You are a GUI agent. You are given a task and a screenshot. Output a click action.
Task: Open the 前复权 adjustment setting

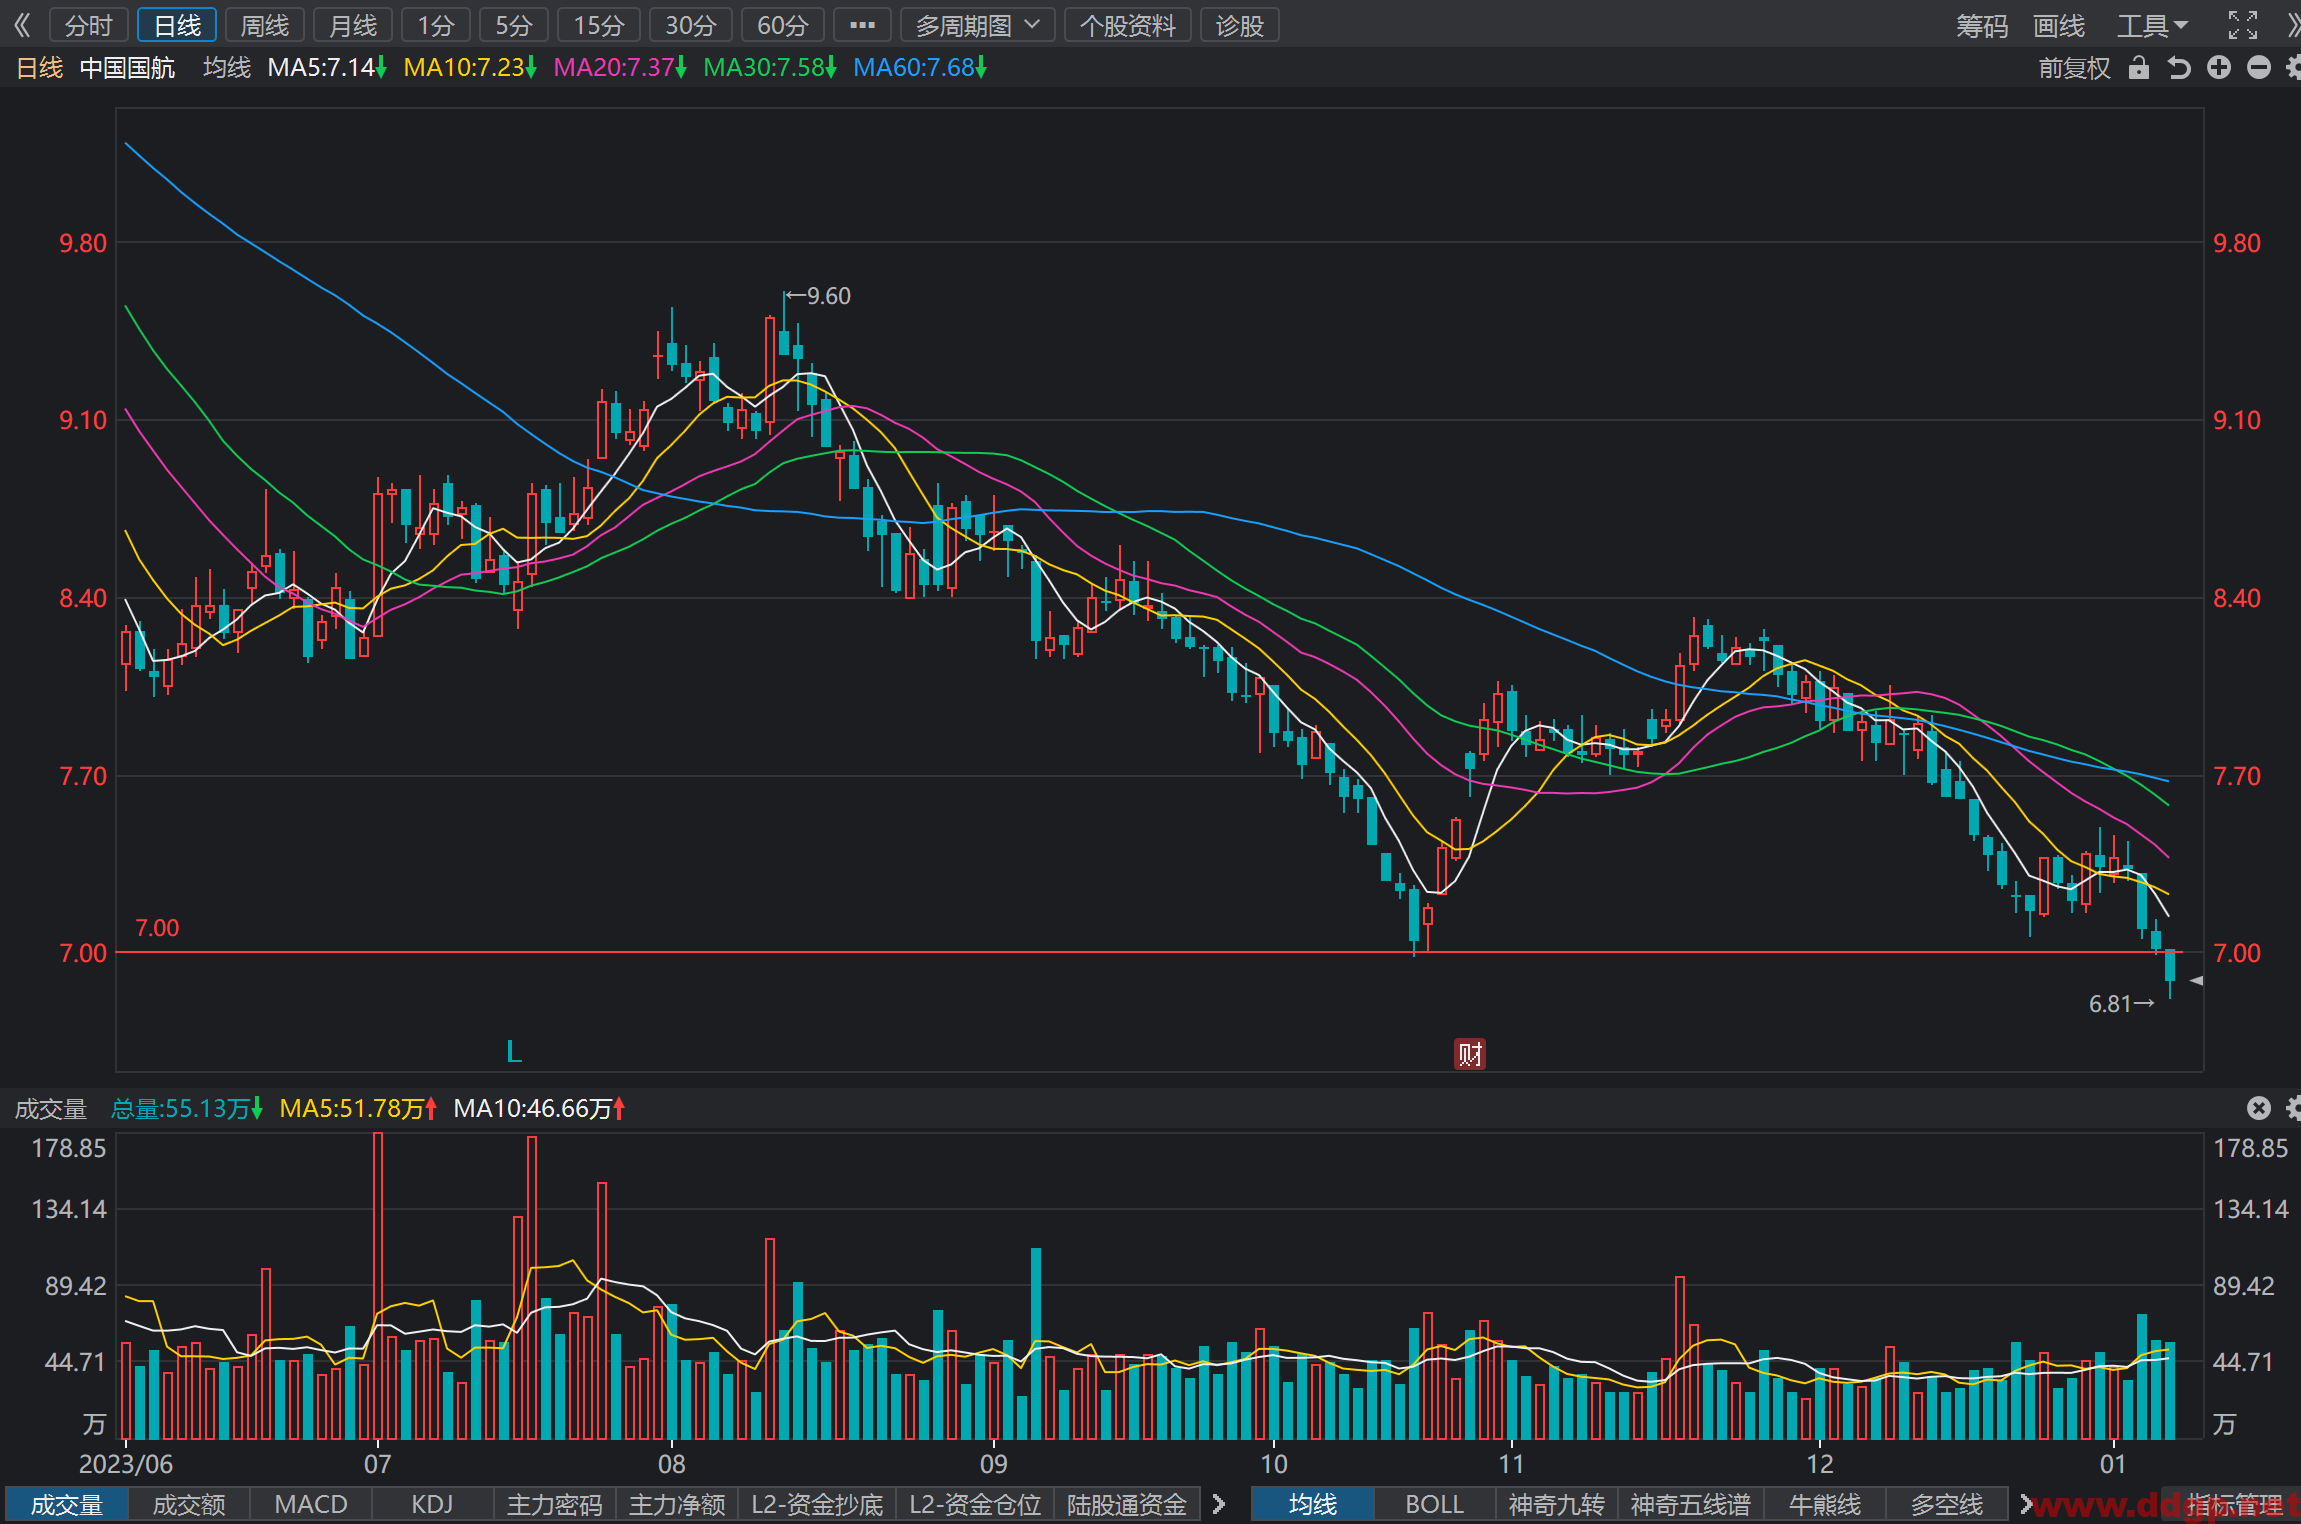[2075, 68]
